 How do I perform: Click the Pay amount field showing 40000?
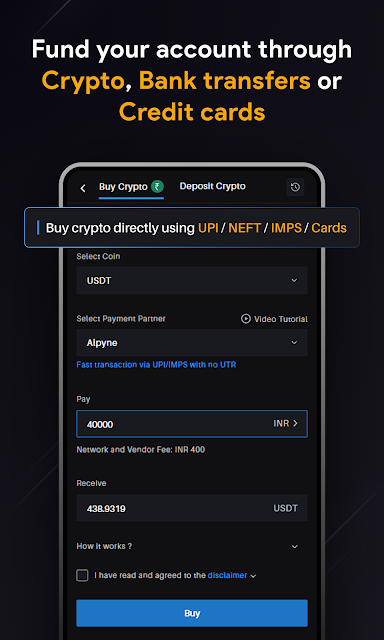pyautogui.click(x=192, y=424)
